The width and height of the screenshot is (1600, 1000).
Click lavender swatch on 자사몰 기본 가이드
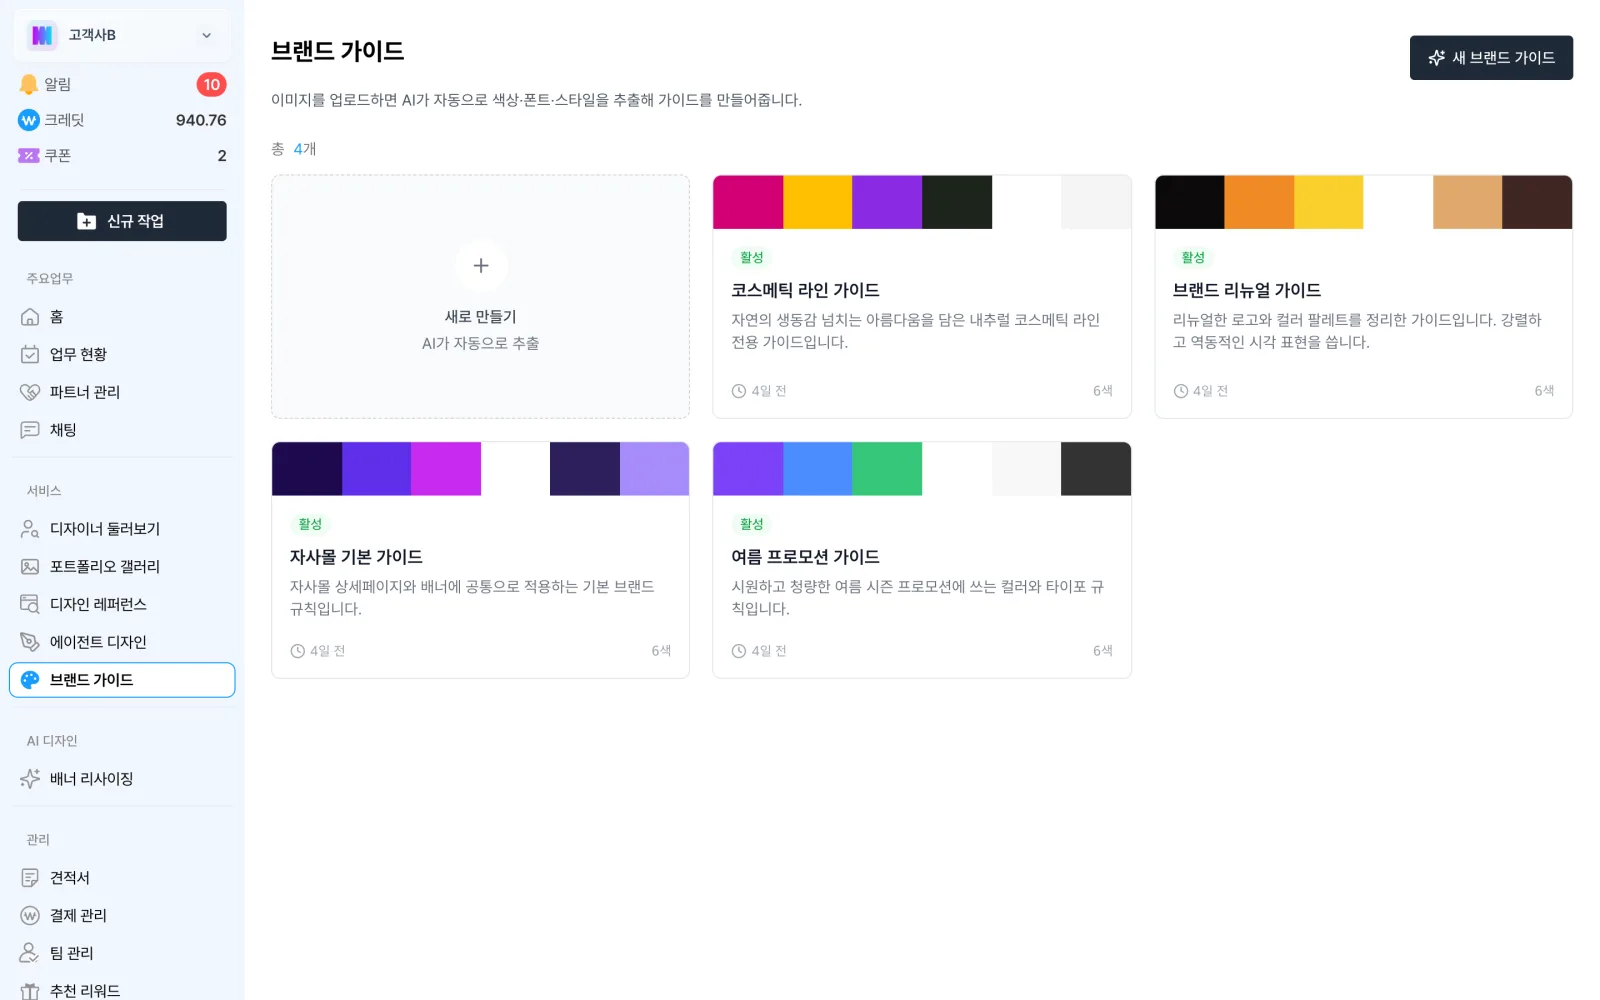[x=654, y=469]
